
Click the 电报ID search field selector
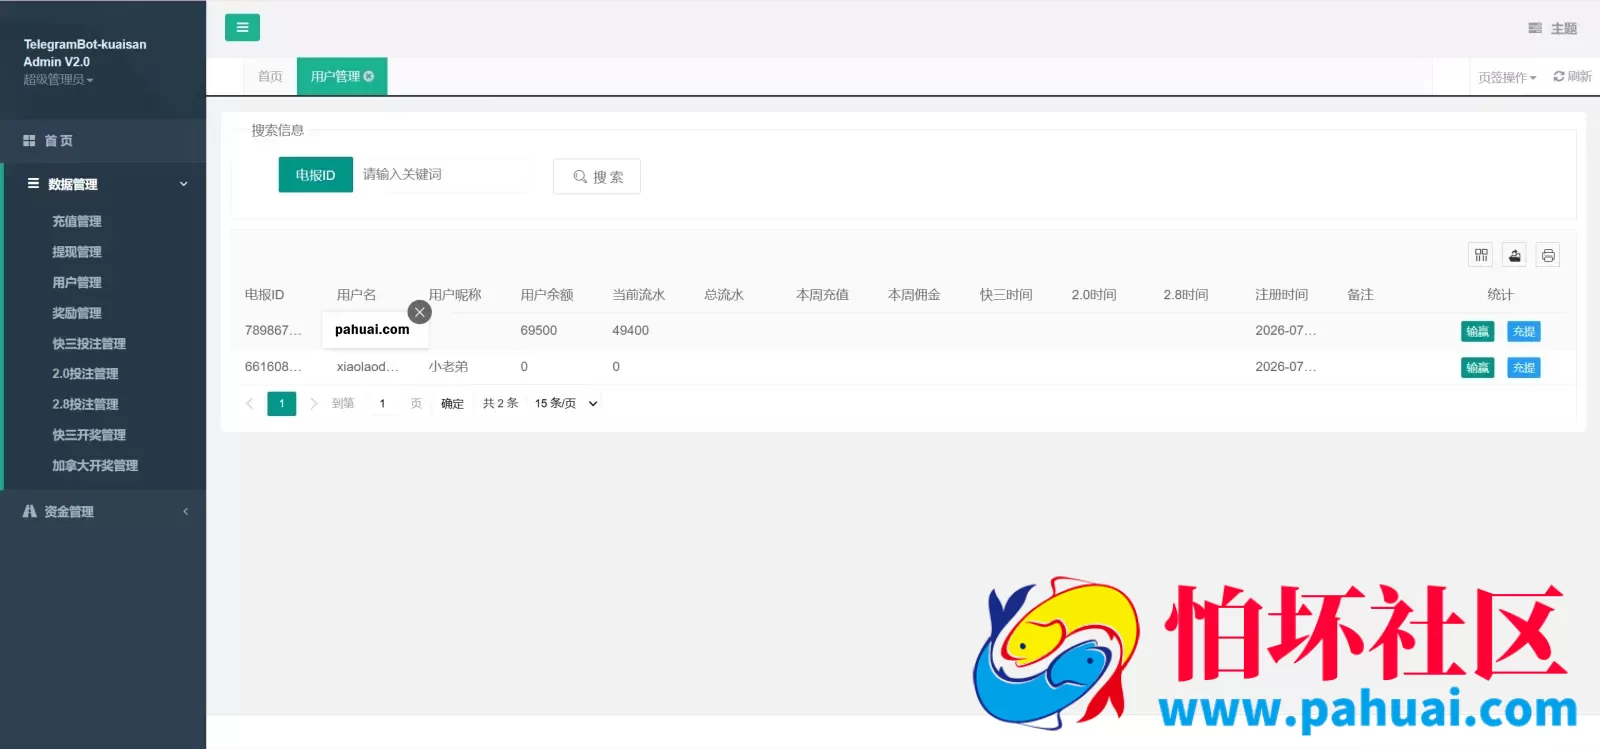point(315,174)
